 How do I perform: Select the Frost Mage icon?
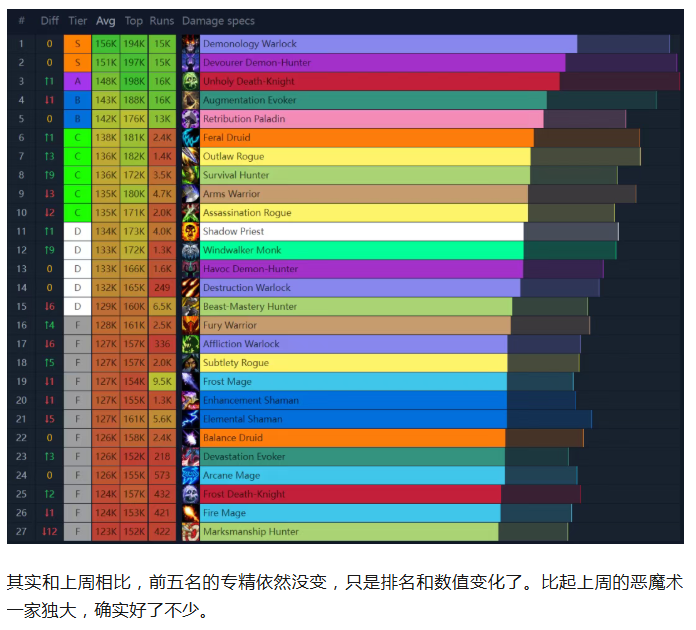(190, 382)
